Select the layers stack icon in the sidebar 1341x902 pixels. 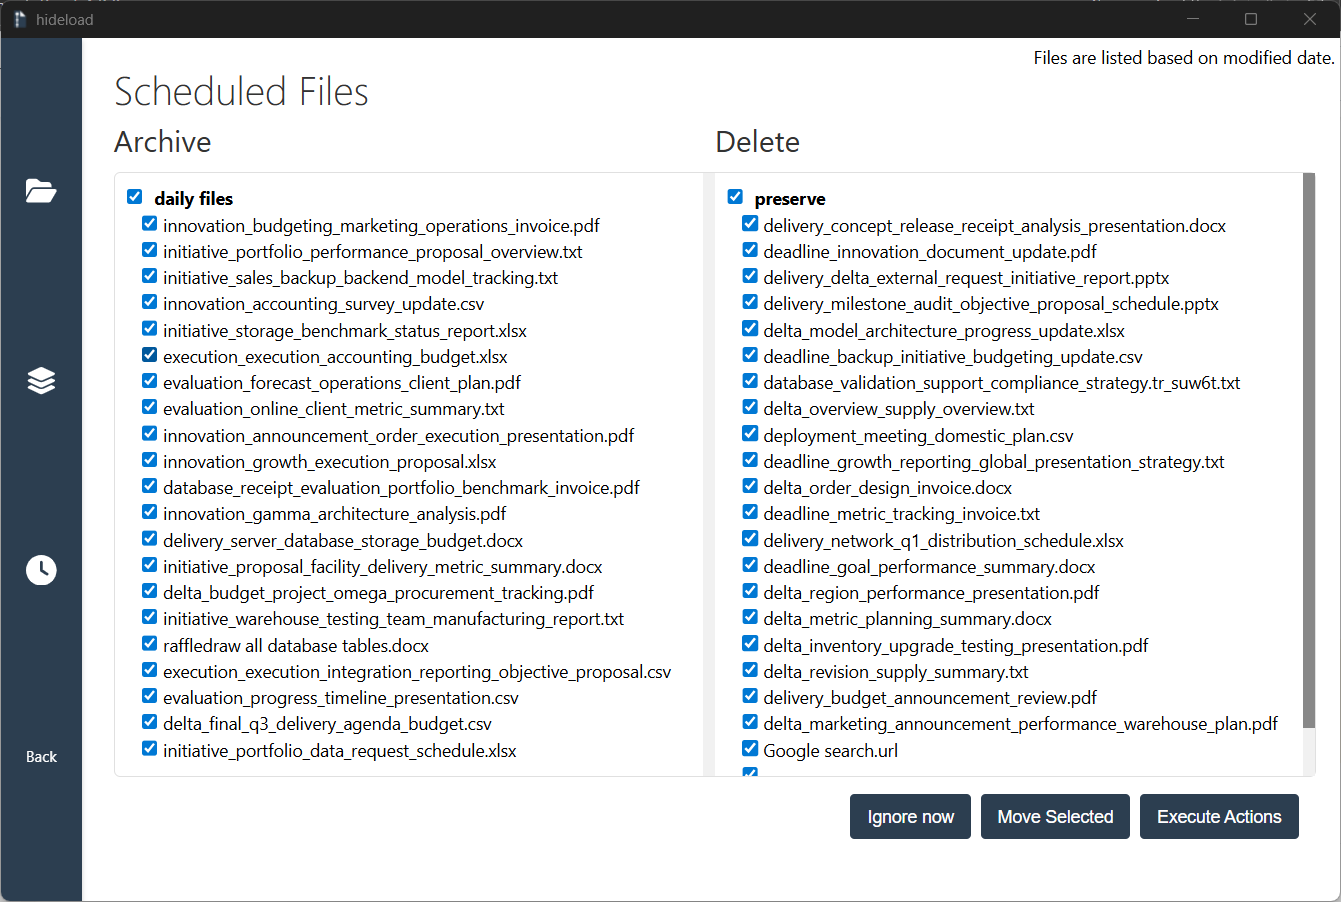coord(41,380)
